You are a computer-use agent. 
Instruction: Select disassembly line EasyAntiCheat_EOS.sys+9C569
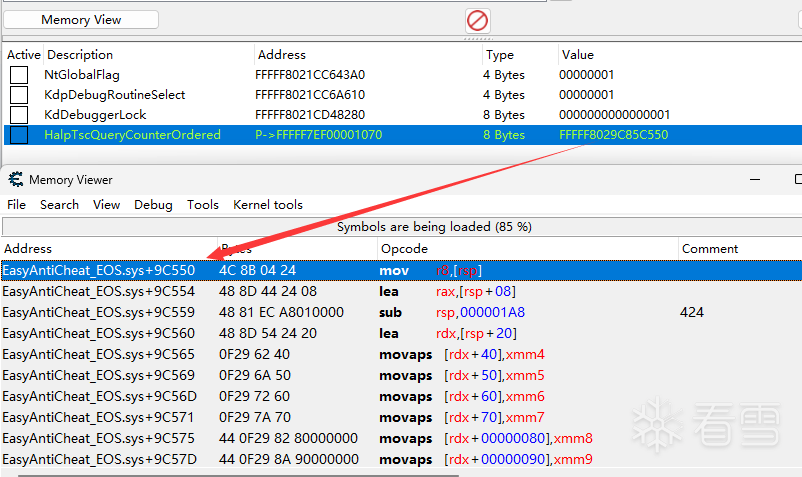point(401,375)
